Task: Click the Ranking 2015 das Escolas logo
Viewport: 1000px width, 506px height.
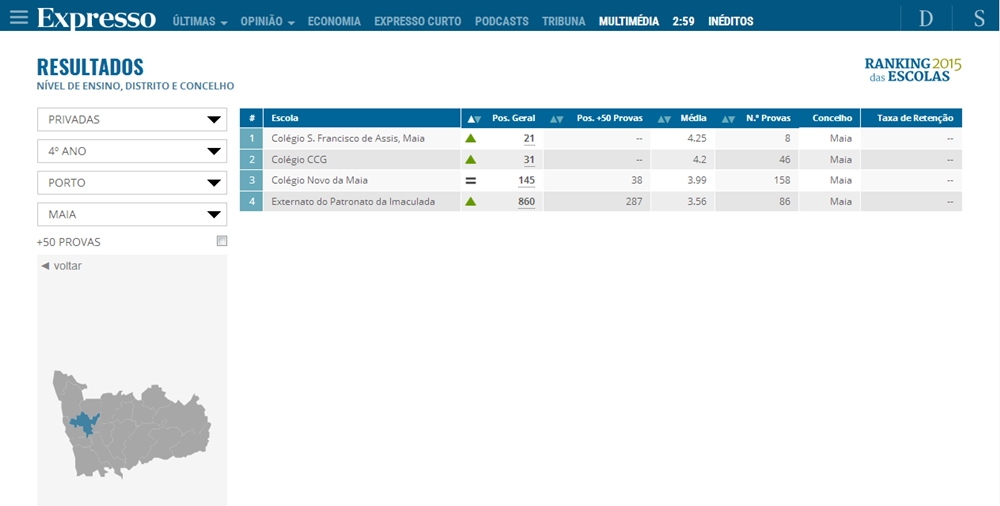Action: [x=913, y=70]
